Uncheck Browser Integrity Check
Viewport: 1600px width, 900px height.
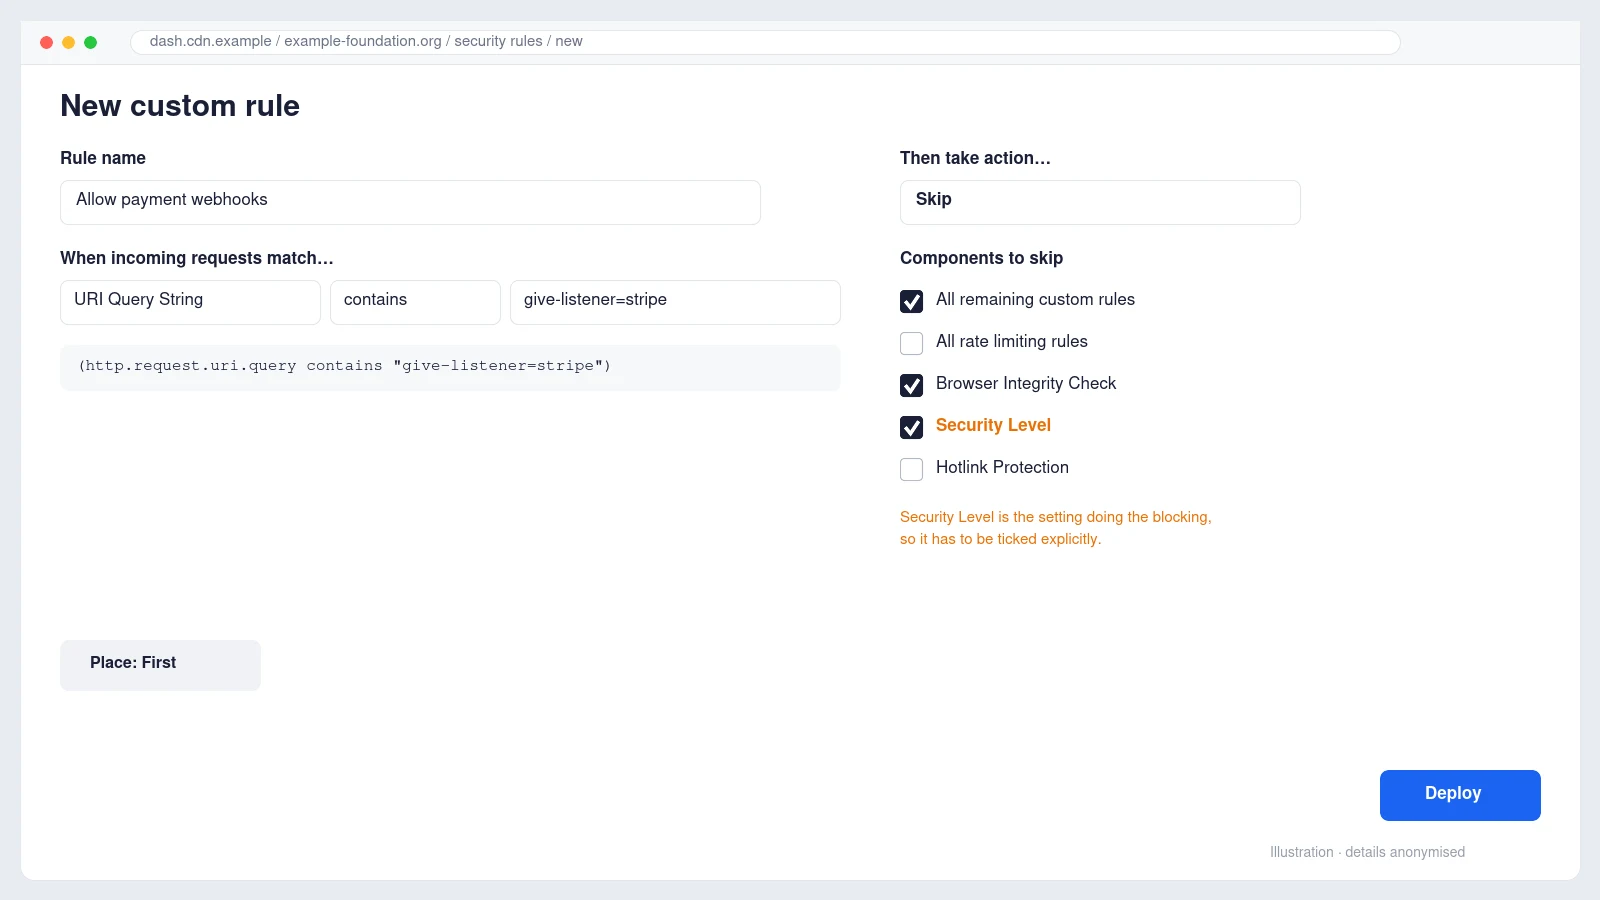[x=911, y=385]
